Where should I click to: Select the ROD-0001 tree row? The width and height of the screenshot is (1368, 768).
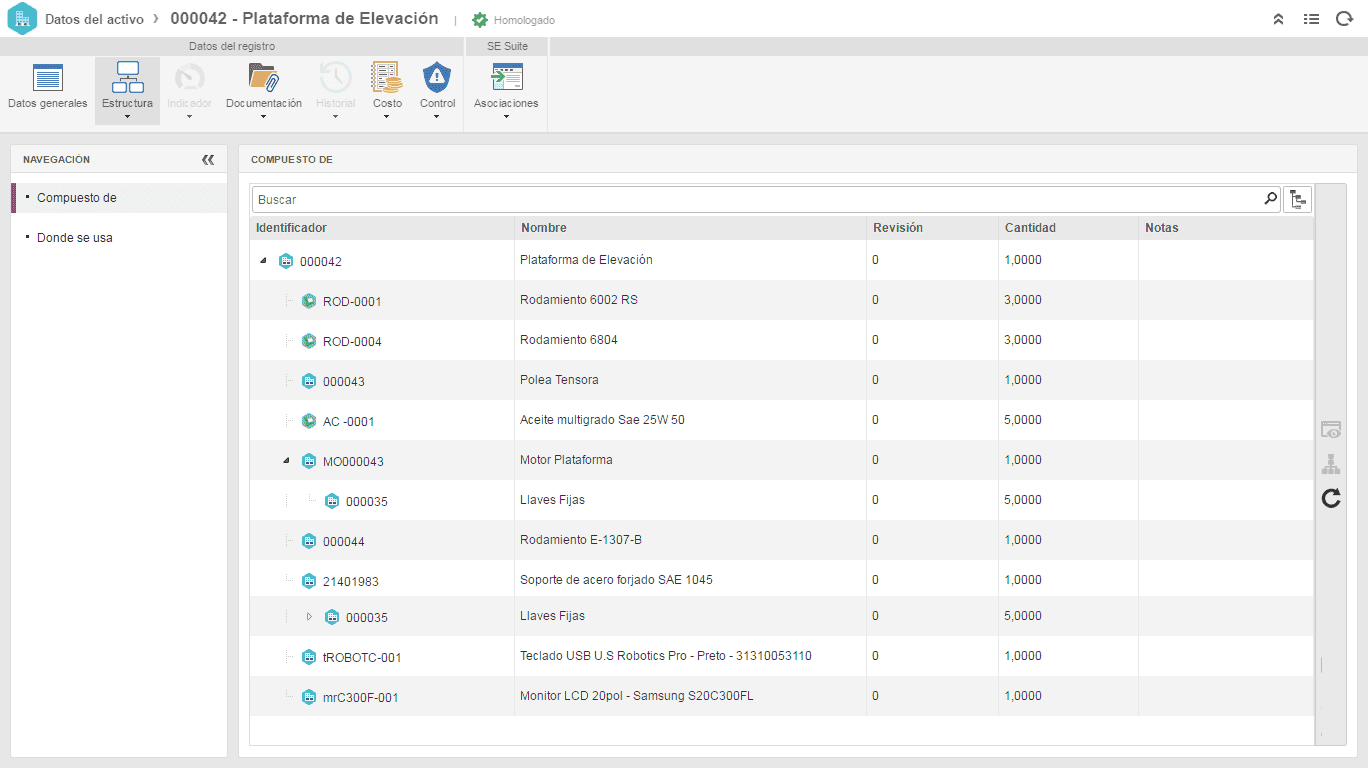click(x=781, y=300)
